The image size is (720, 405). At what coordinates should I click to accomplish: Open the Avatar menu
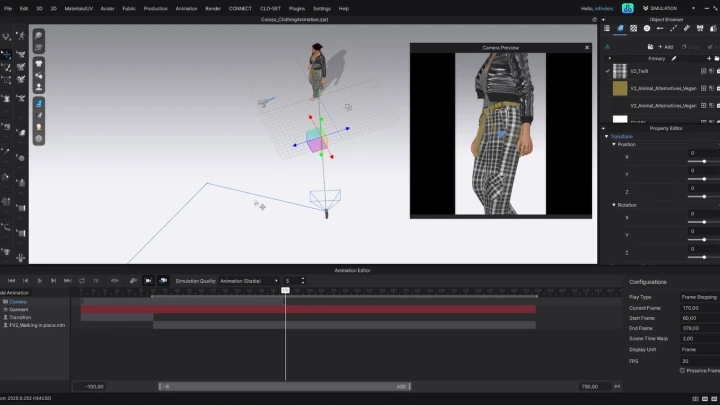point(107,8)
